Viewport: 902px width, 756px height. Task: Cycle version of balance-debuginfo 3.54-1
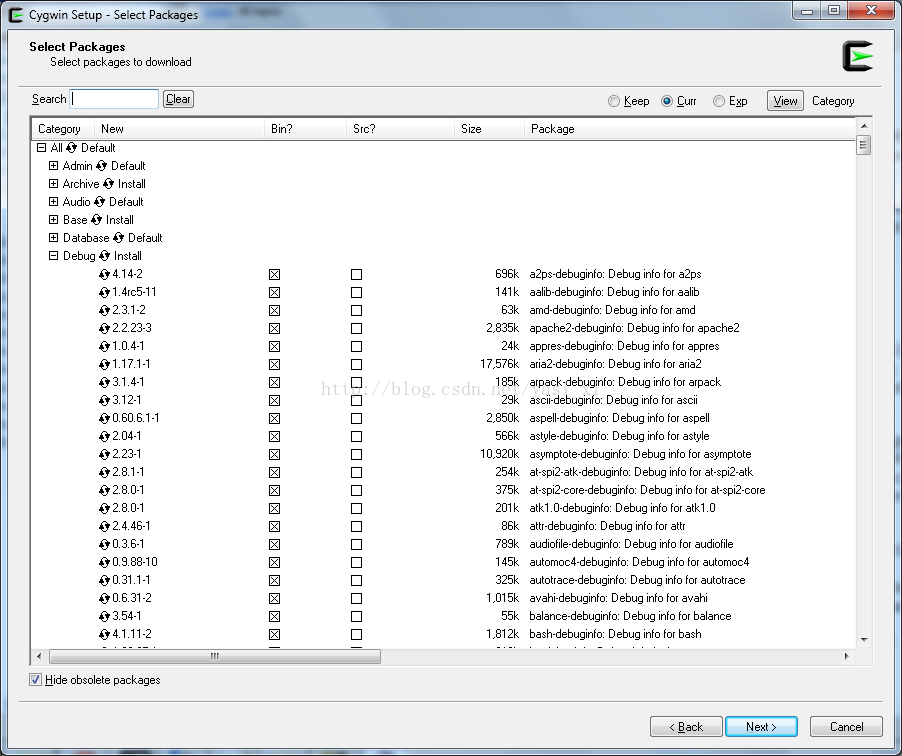[104, 616]
